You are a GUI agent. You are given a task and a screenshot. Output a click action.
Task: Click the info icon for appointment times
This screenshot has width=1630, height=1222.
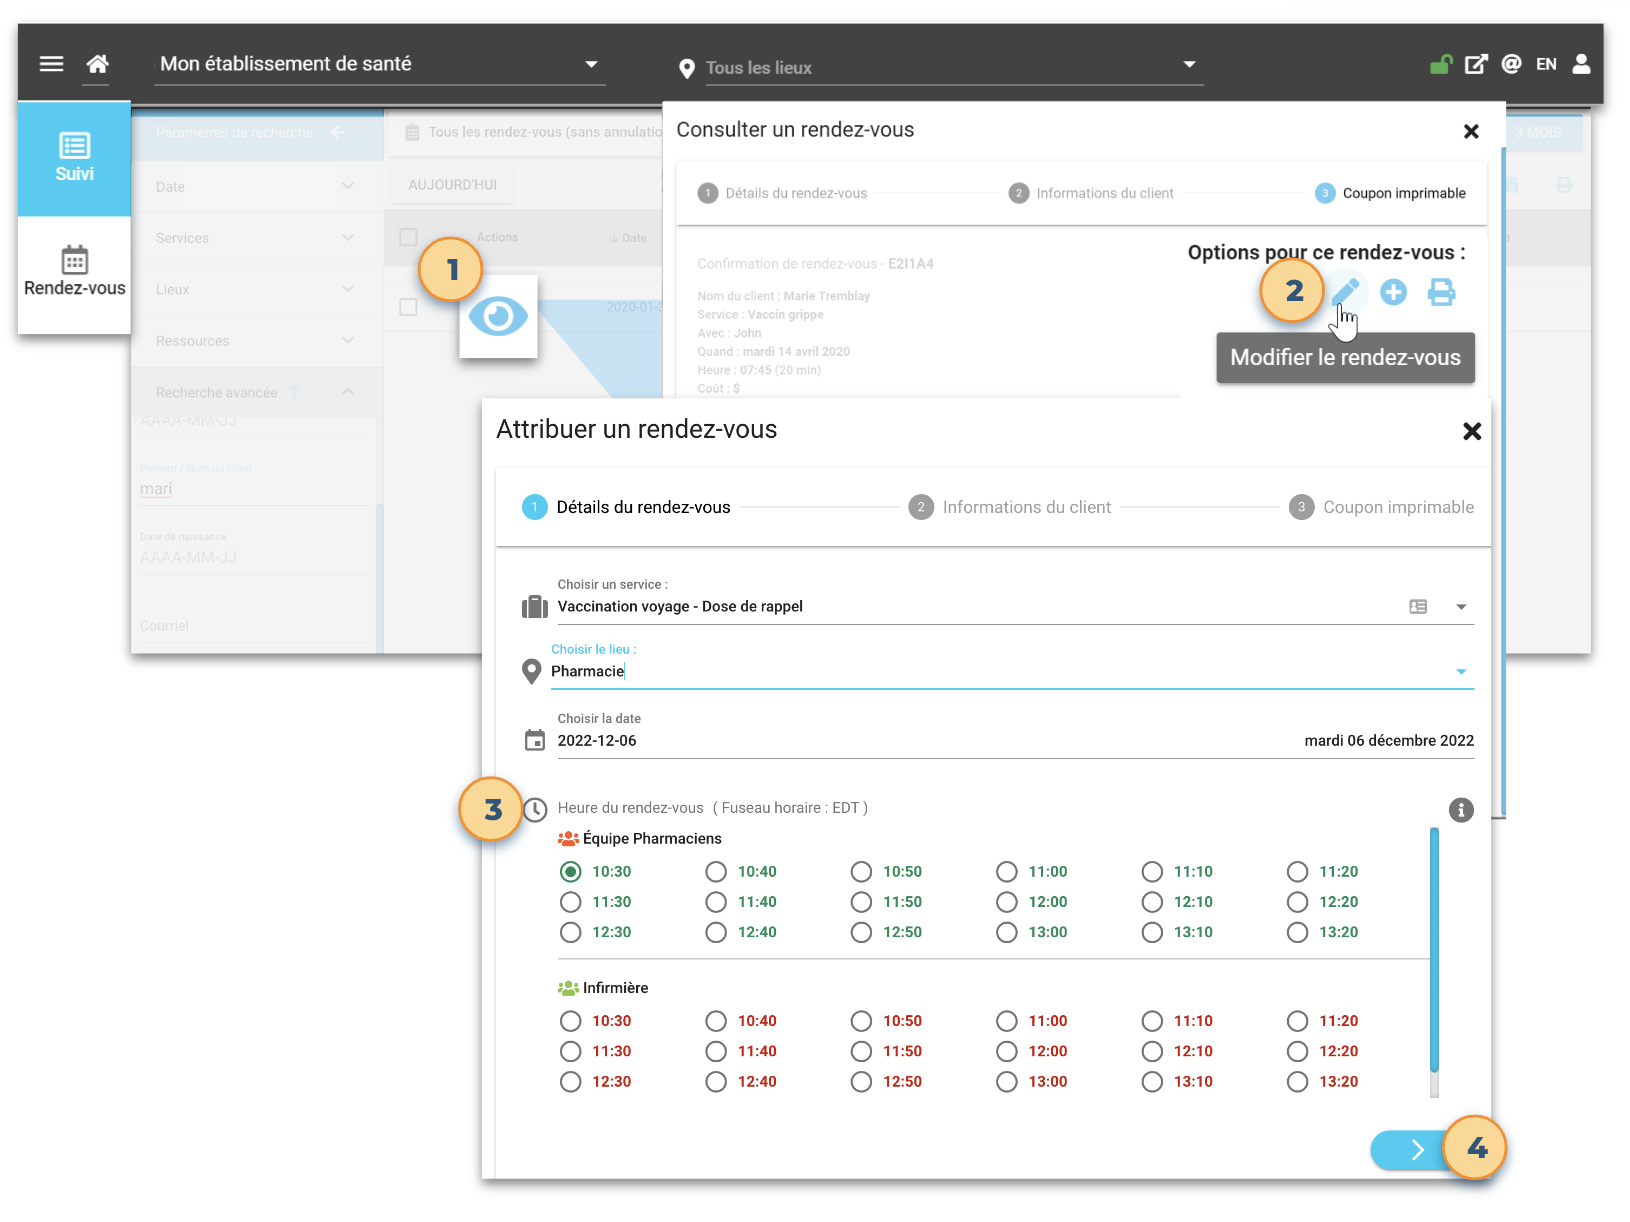pos(1461,810)
